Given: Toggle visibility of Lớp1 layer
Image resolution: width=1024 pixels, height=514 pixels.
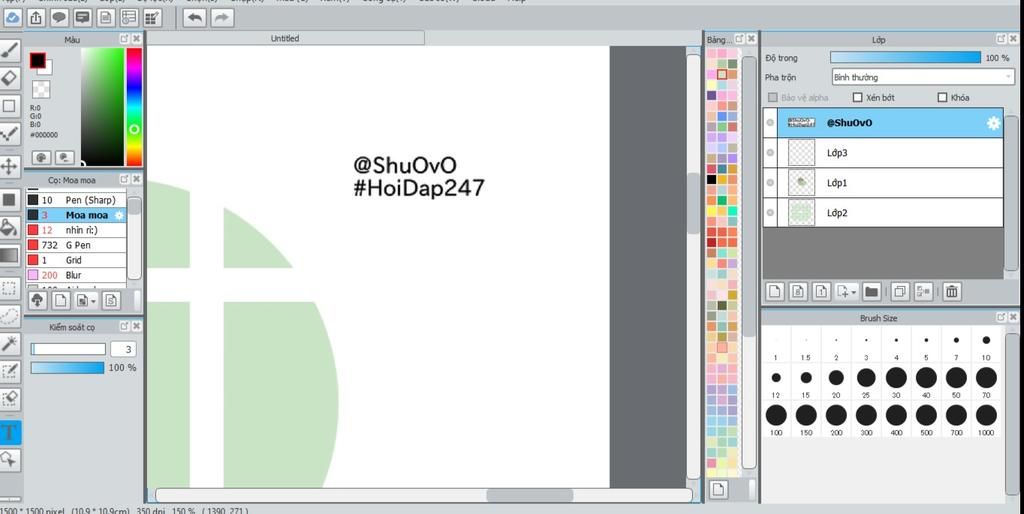Looking at the screenshot, I should [x=770, y=183].
